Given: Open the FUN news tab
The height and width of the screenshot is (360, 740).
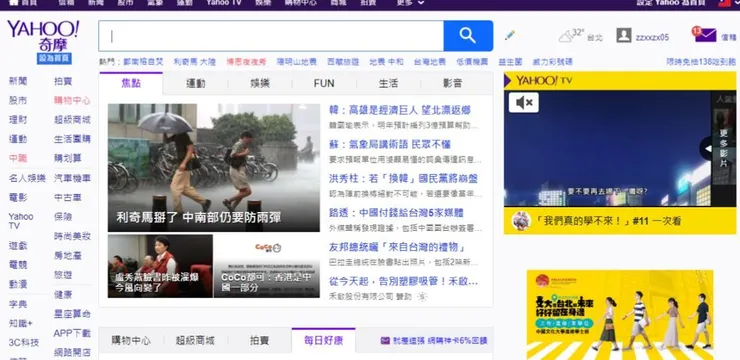Looking at the screenshot, I should click(x=324, y=84).
